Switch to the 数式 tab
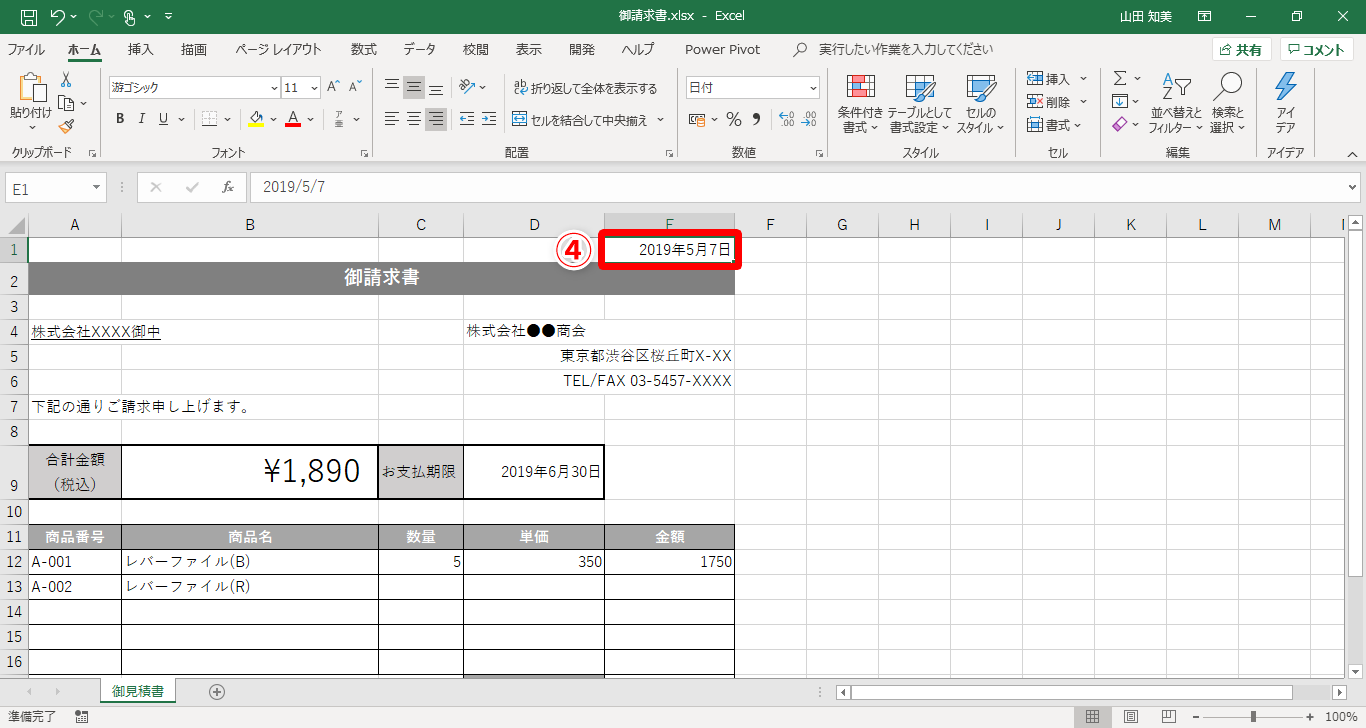1366x728 pixels. point(363,49)
